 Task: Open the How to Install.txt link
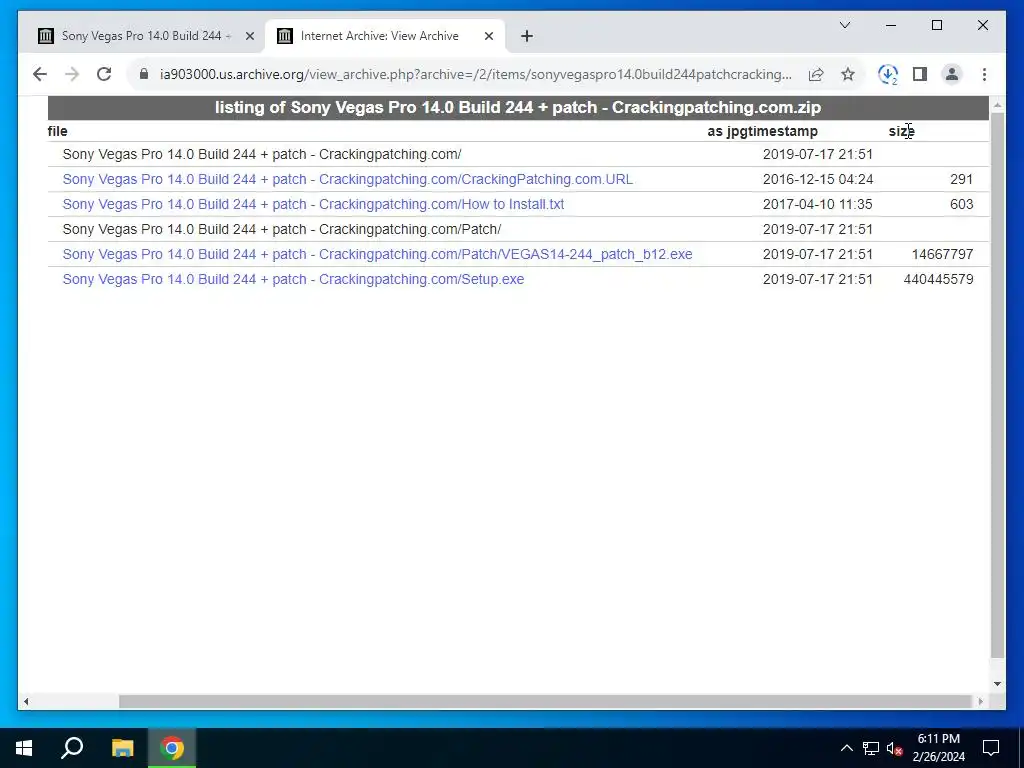[313, 204]
